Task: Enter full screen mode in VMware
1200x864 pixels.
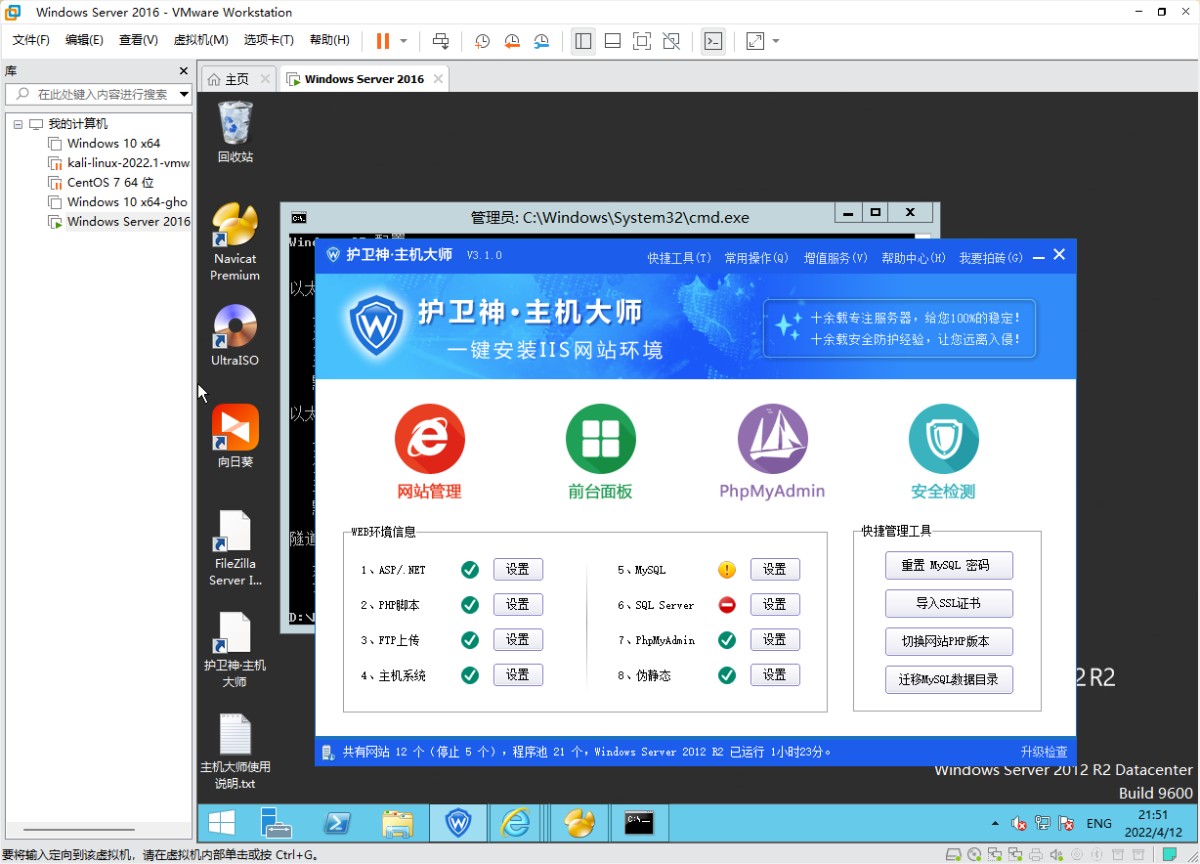Action: (642, 41)
